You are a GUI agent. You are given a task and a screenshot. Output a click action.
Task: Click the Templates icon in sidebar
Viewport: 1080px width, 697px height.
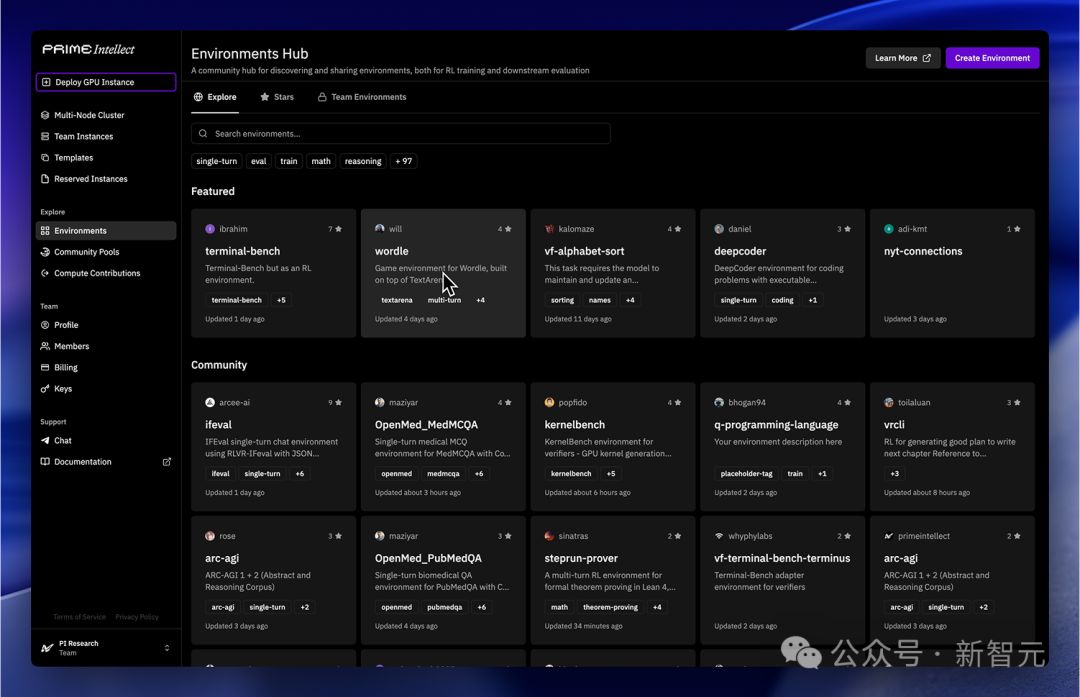45,158
